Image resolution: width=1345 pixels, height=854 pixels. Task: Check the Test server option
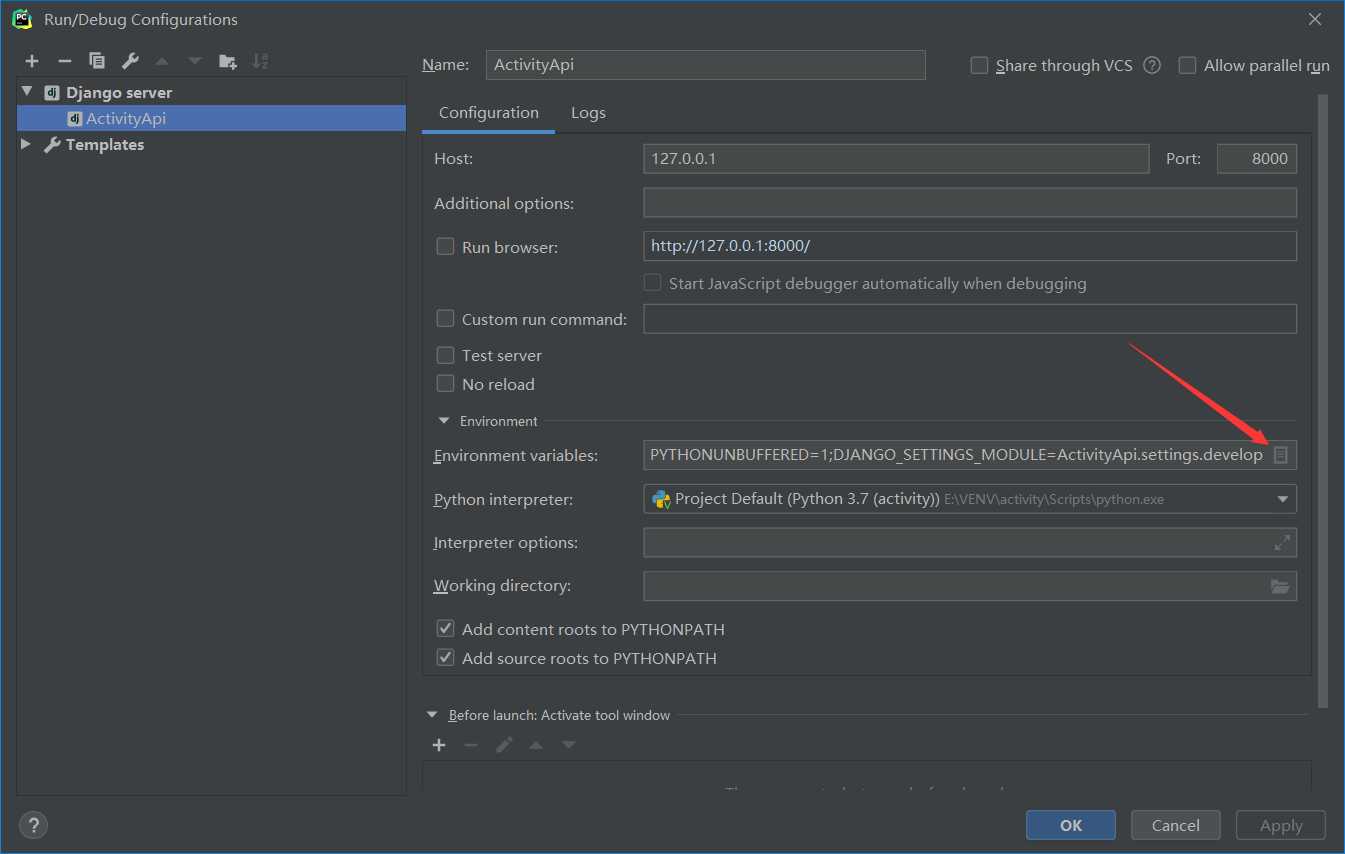(446, 355)
